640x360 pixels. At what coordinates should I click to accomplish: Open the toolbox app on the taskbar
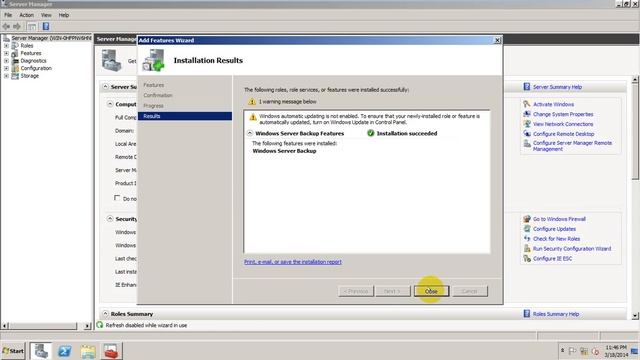pyautogui.click(x=111, y=351)
